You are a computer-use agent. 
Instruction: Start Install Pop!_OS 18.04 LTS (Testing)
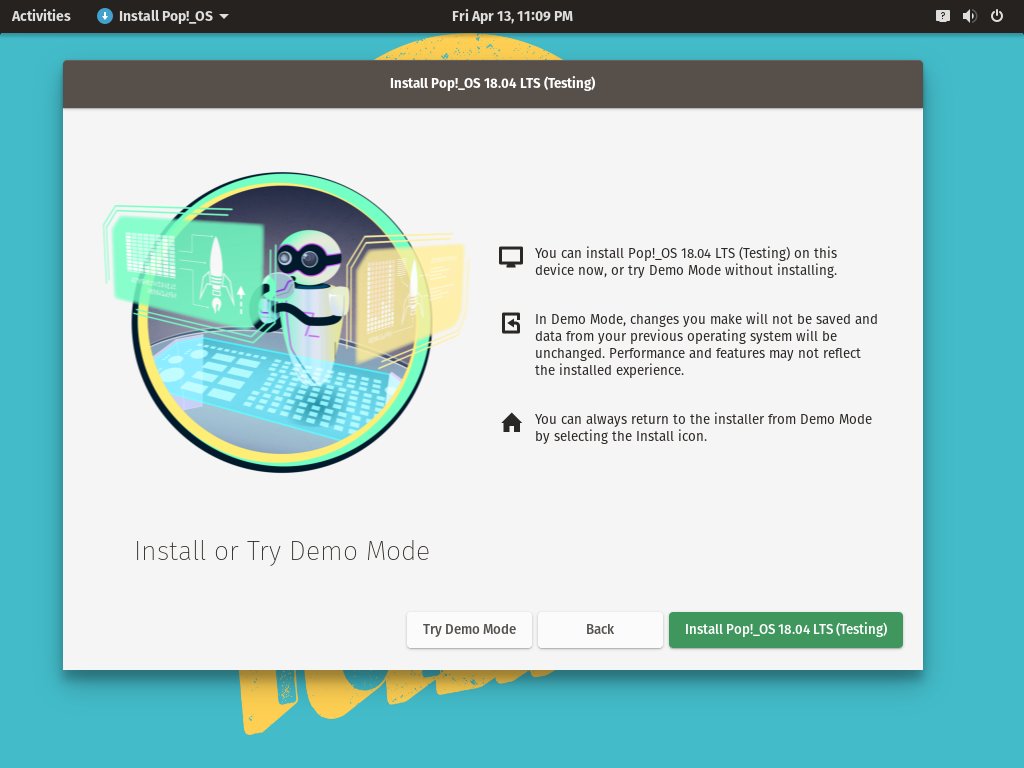coord(786,630)
